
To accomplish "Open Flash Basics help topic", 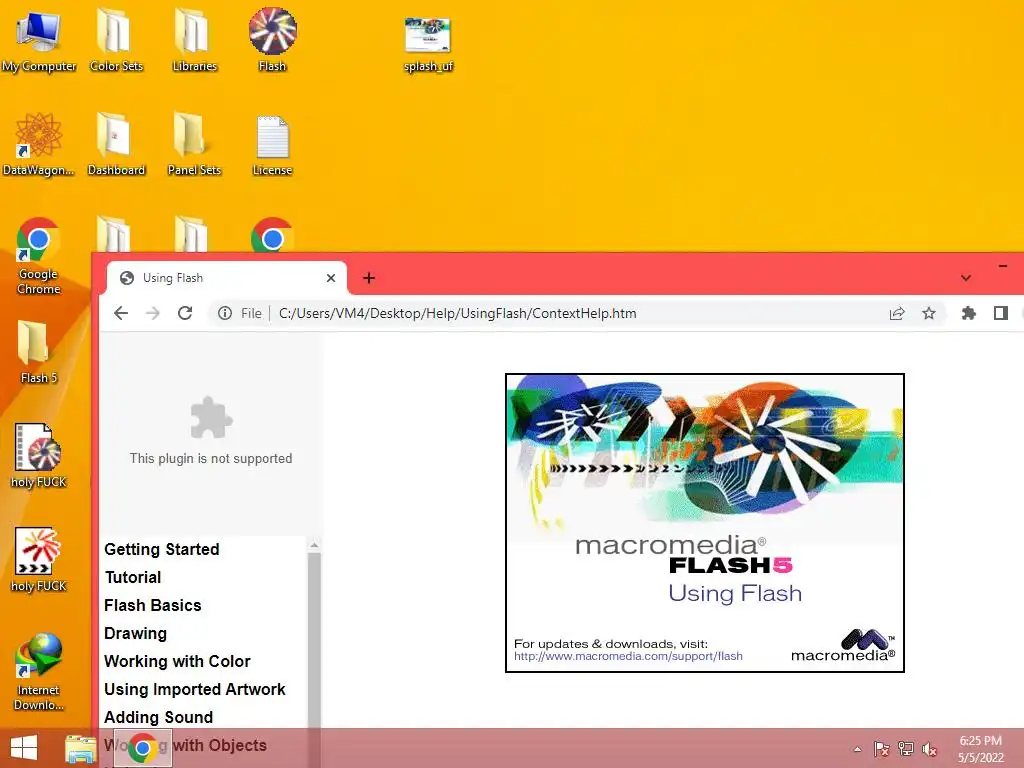I will click(x=153, y=605).
